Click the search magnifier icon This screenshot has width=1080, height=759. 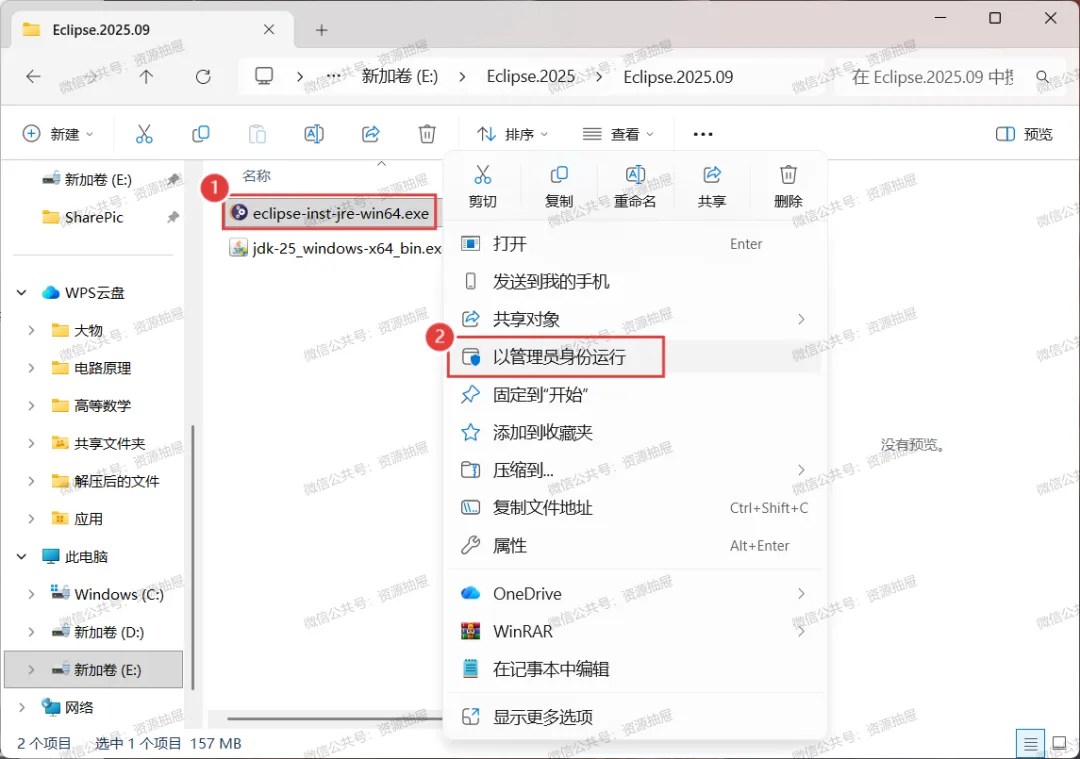tap(1042, 76)
